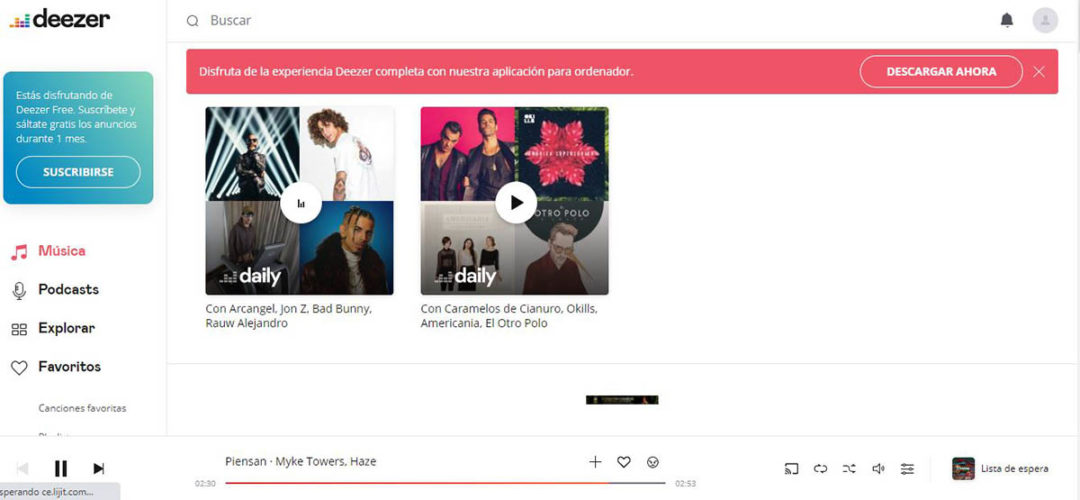Click the grid icon beside Explorar
1080x500 pixels.
pyautogui.click(x=19, y=329)
